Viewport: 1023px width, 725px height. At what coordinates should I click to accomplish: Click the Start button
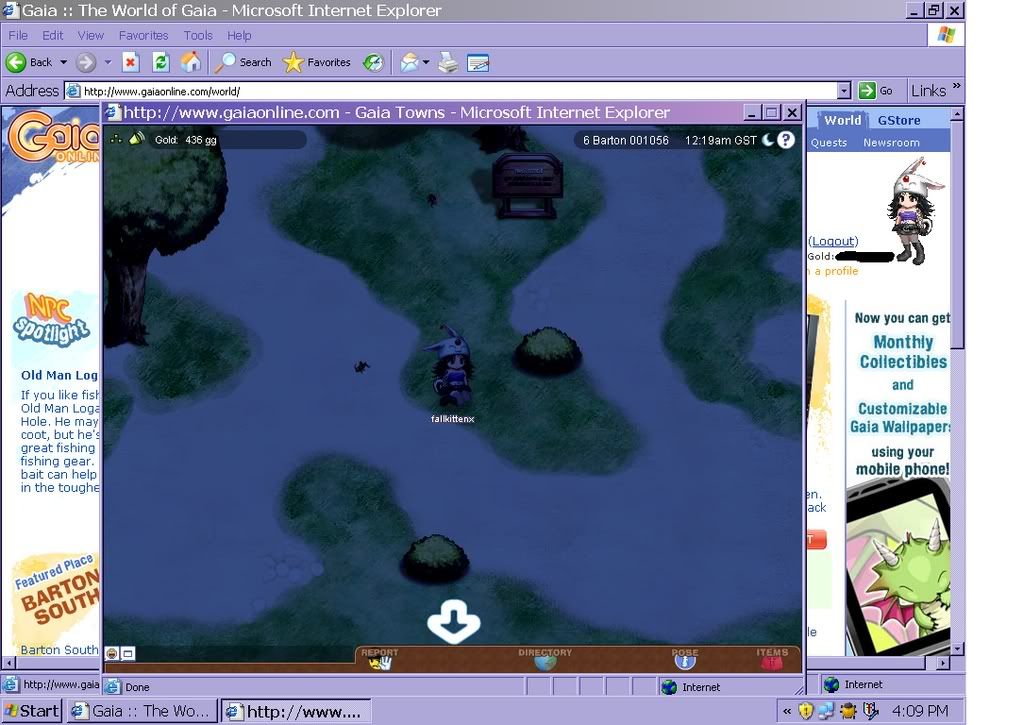(32, 711)
